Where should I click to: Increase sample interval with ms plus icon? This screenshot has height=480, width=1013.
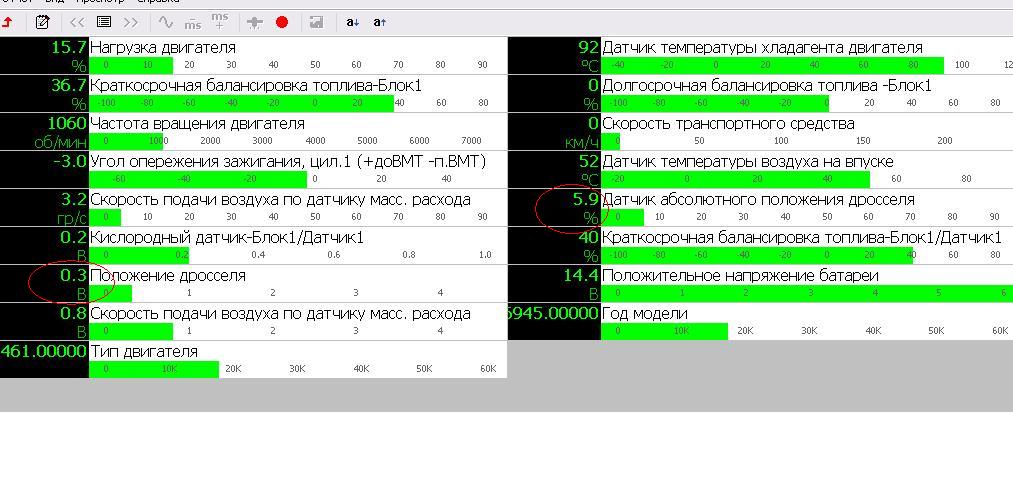click(x=220, y=21)
